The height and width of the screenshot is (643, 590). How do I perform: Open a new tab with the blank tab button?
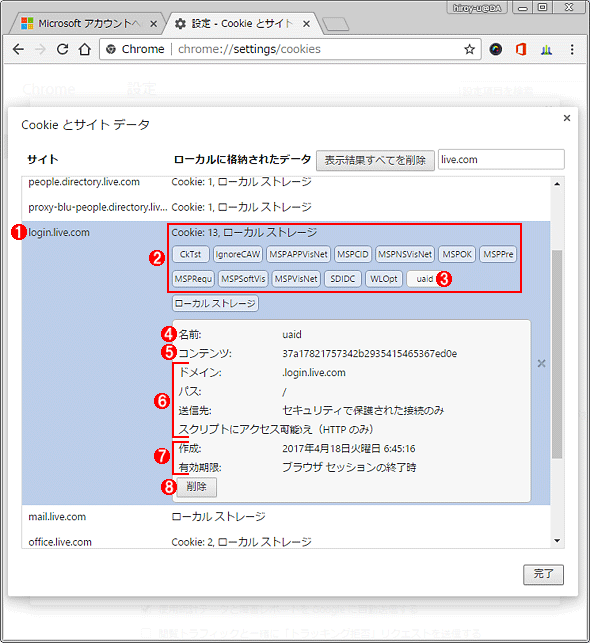[x=335, y=25]
